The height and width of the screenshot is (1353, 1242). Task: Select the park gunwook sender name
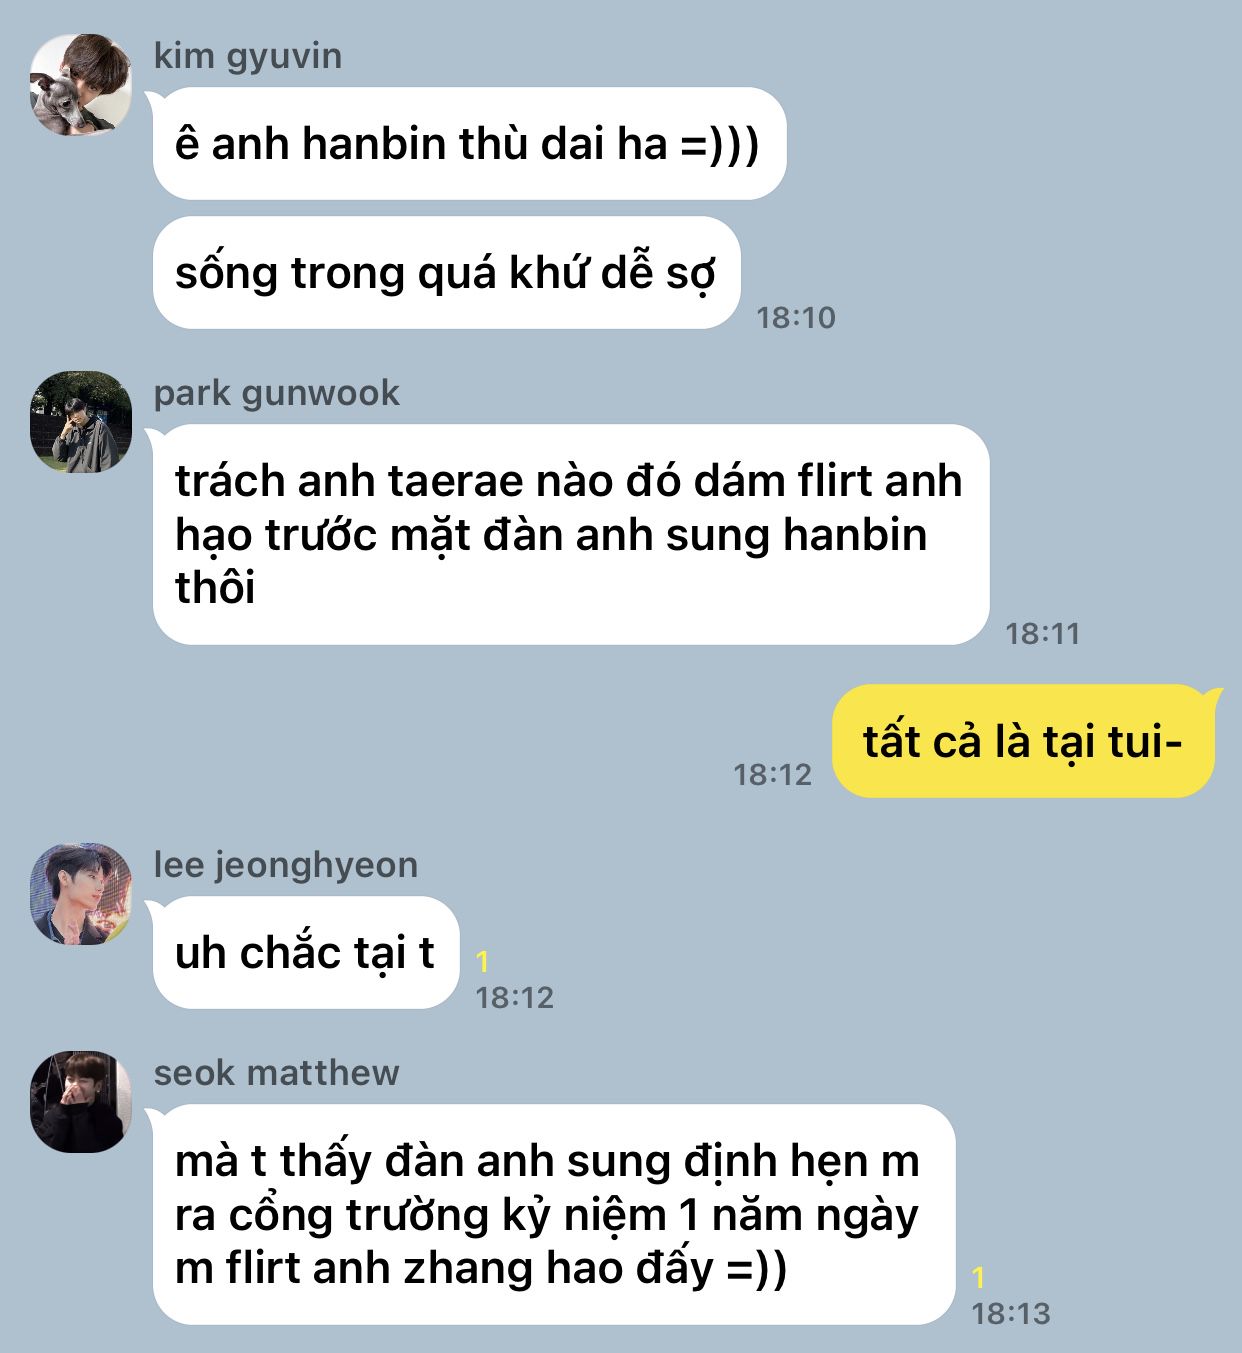pyautogui.click(x=277, y=393)
